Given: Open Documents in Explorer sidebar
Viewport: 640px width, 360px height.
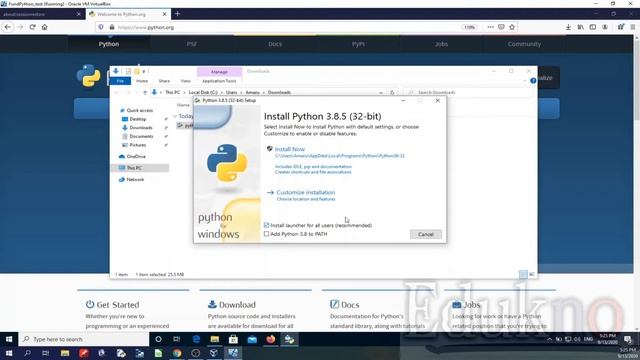Looking at the screenshot, I should click(141, 136).
